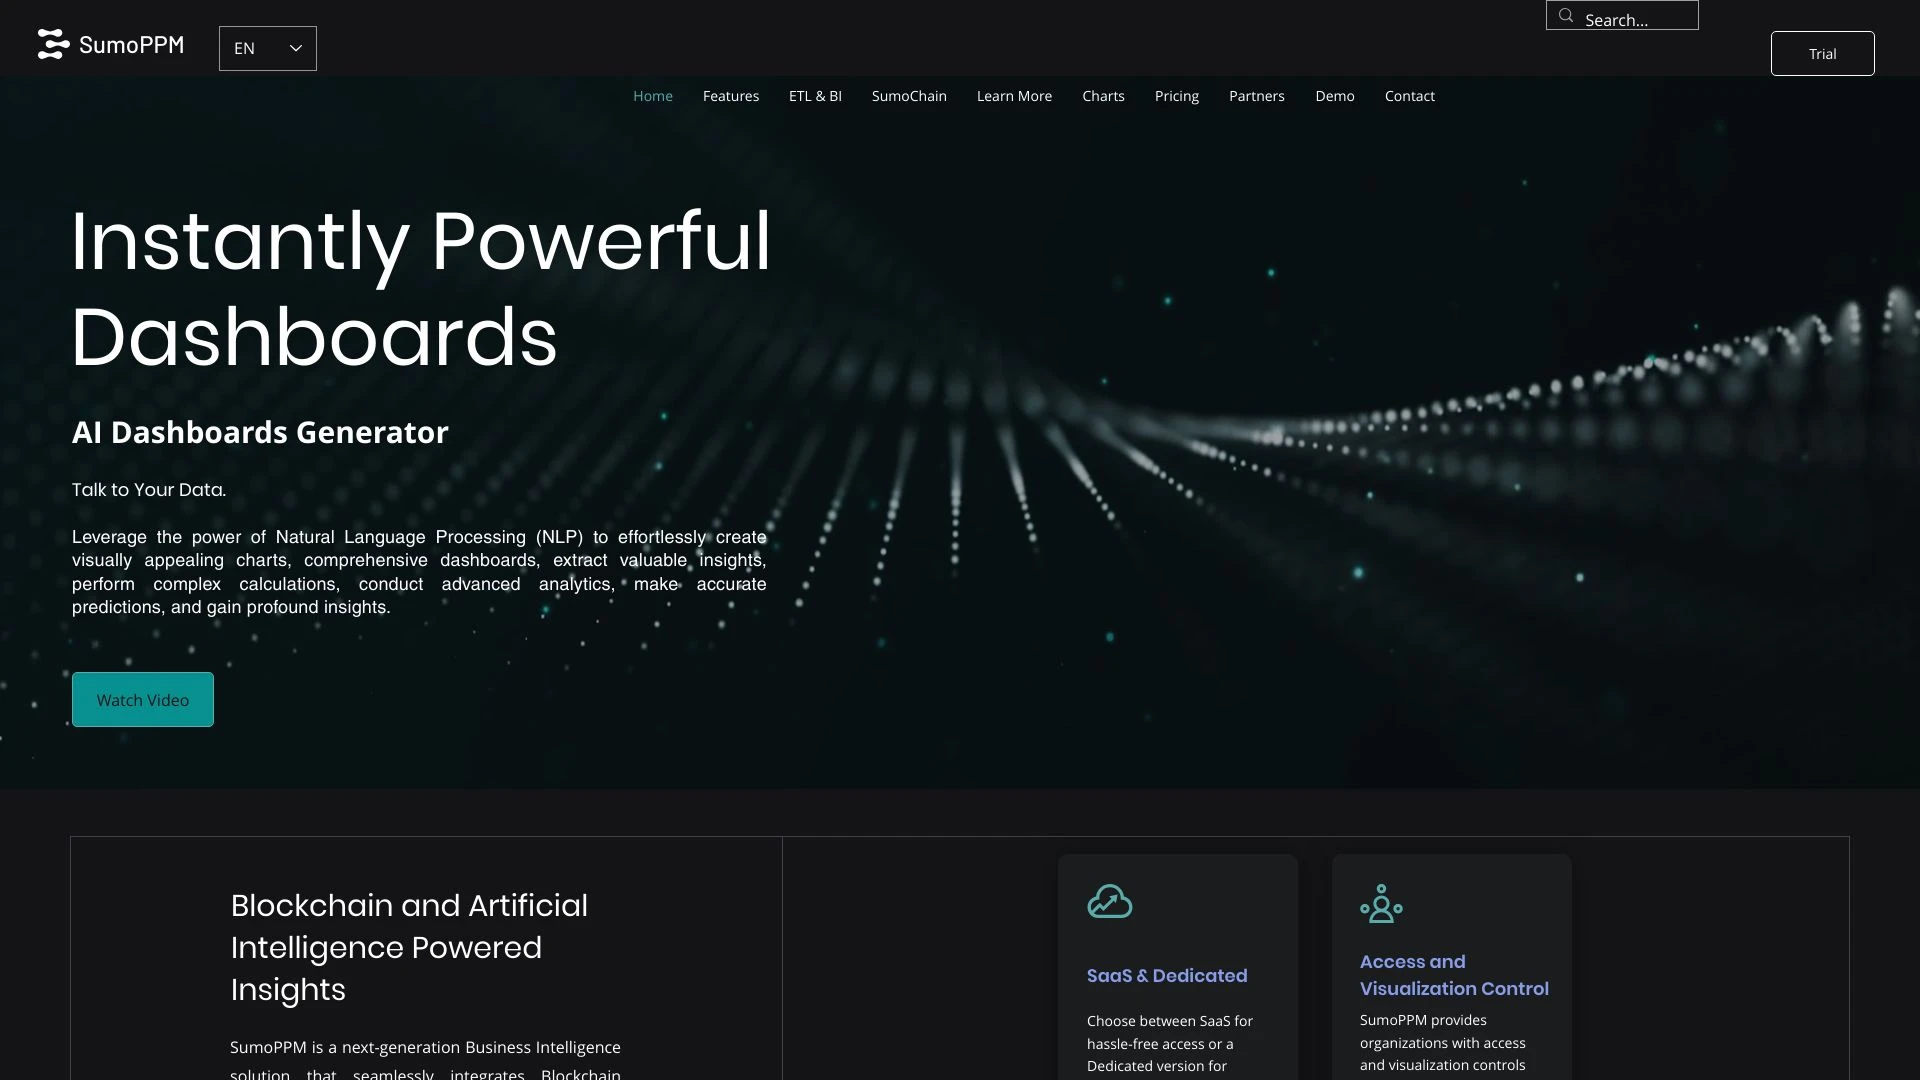Click the Demo navigation icon
The width and height of the screenshot is (1920, 1080).
pyautogui.click(x=1335, y=95)
